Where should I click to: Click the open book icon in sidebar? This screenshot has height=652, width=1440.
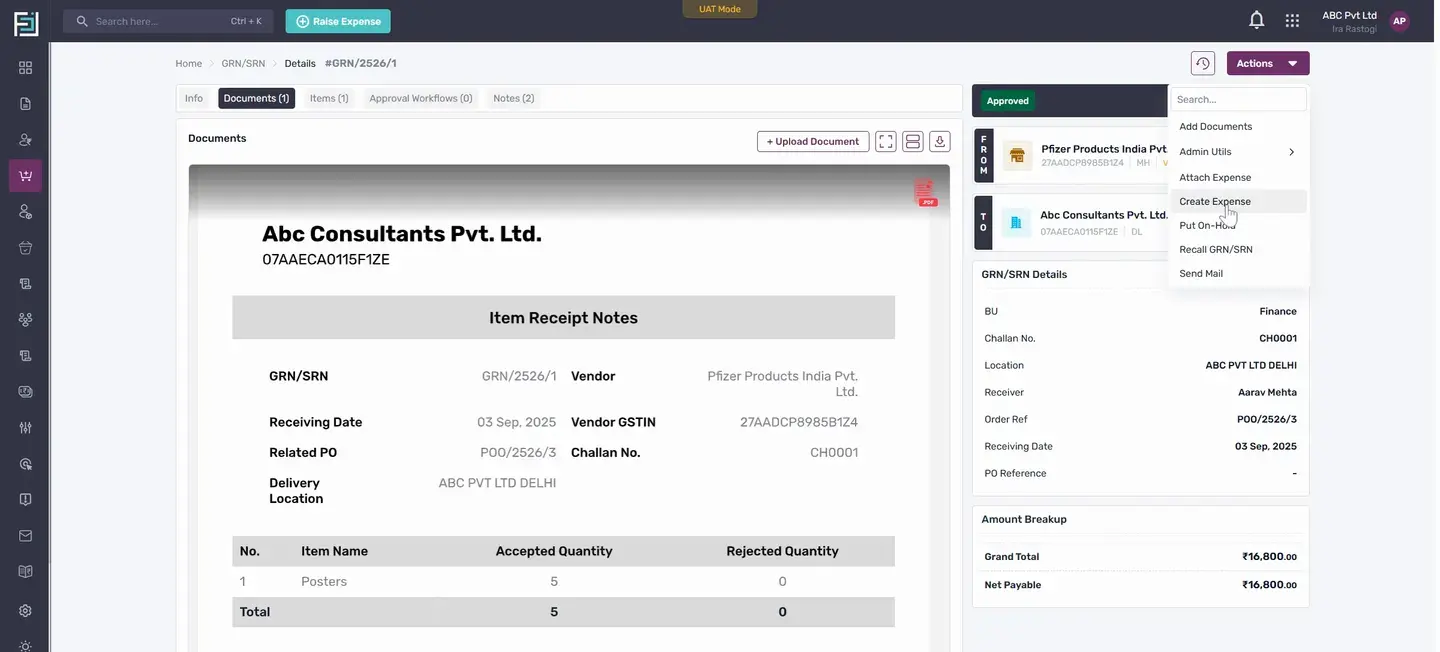coord(25,572)
